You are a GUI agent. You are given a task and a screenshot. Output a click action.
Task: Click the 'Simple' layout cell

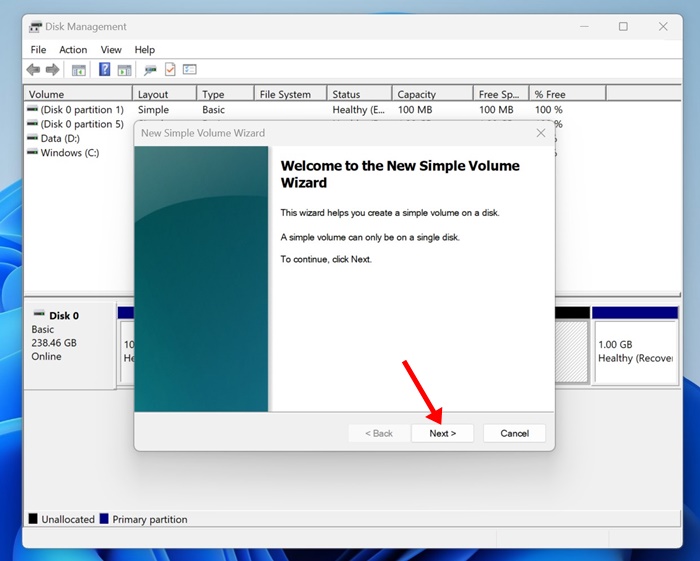[x=153, y=110]
